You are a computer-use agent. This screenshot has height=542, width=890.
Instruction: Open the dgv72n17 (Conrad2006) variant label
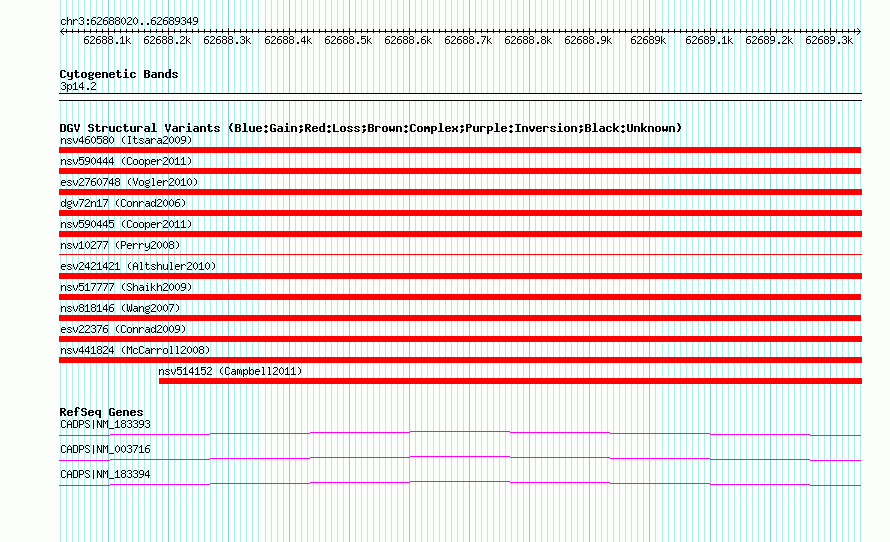pos(123,203)
